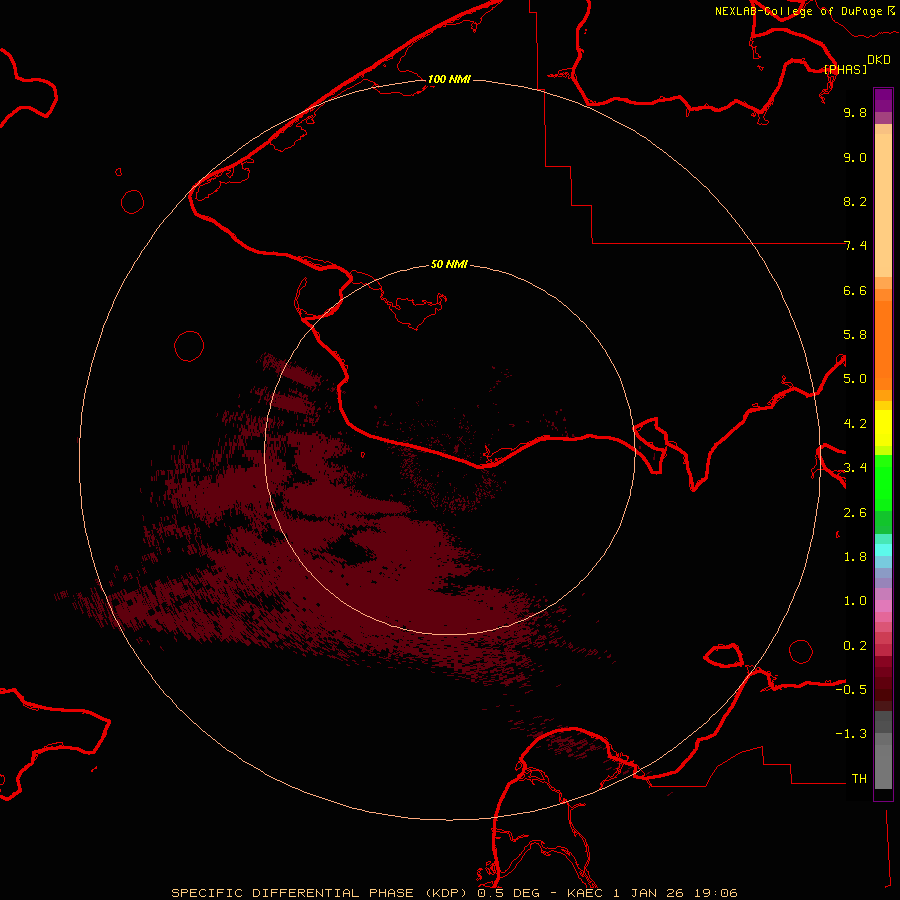Click the 6.6 scale value
This screenshot has width=900, height=900.
[855, 290]
